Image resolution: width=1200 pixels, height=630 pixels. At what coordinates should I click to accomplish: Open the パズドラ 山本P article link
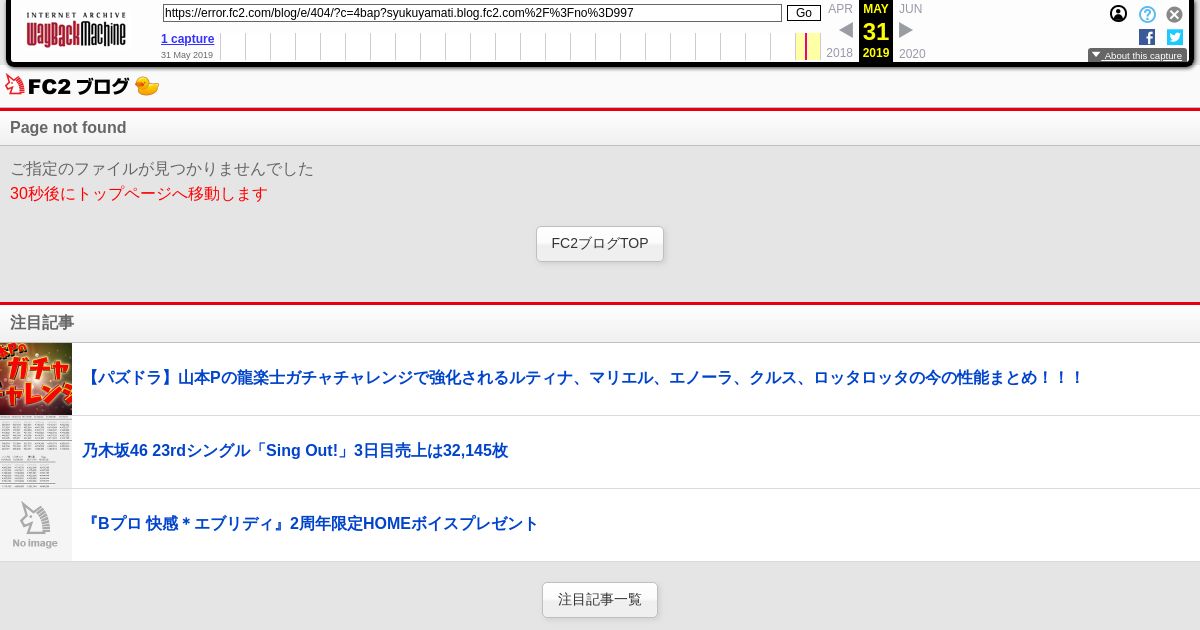click(x=583, y=378)
